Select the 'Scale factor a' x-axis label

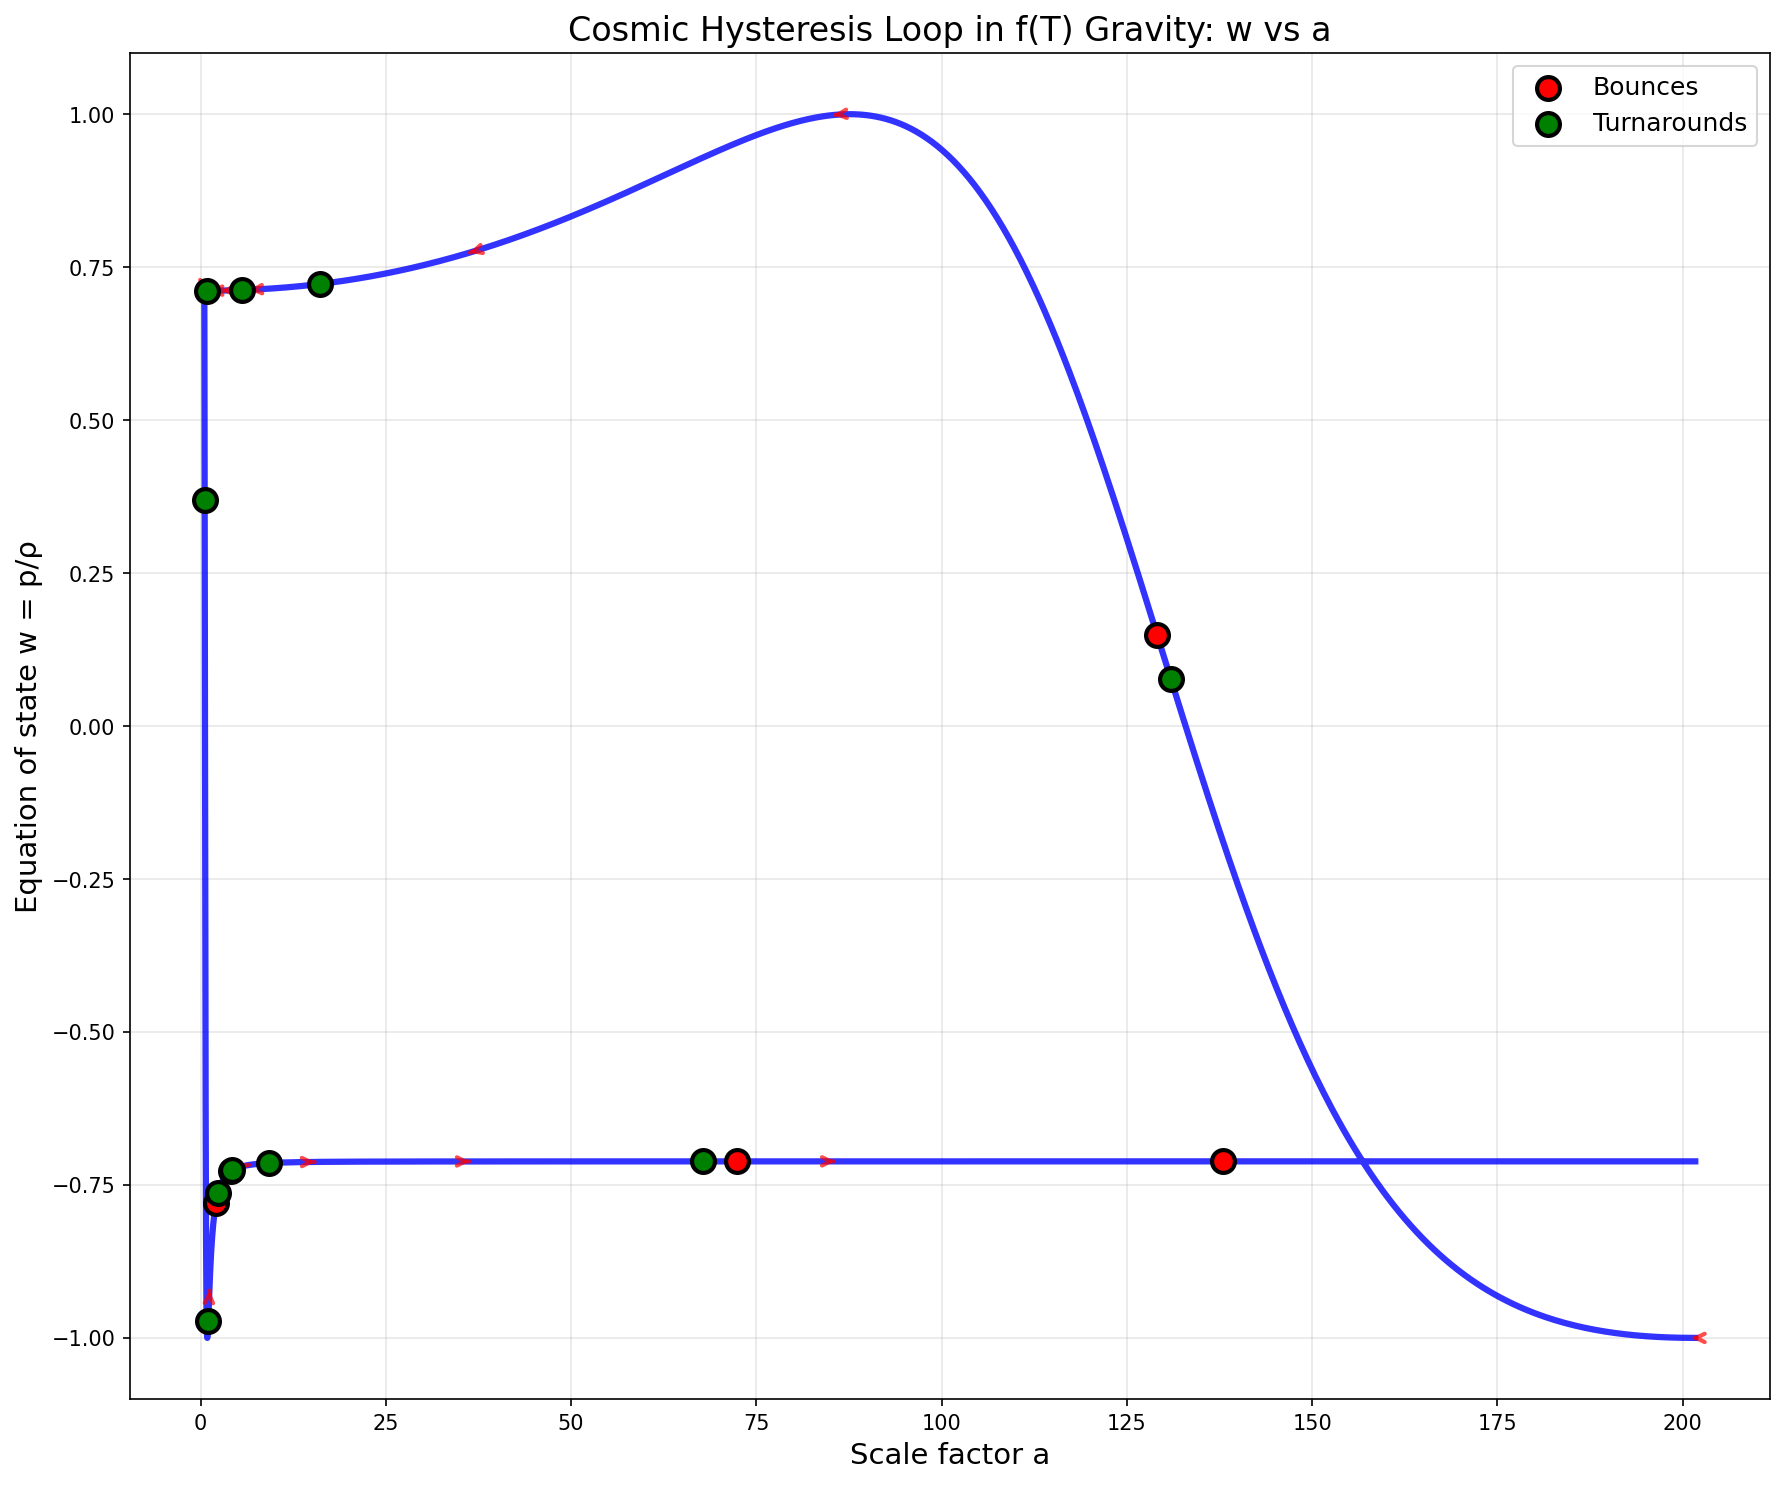point(949,1455)
